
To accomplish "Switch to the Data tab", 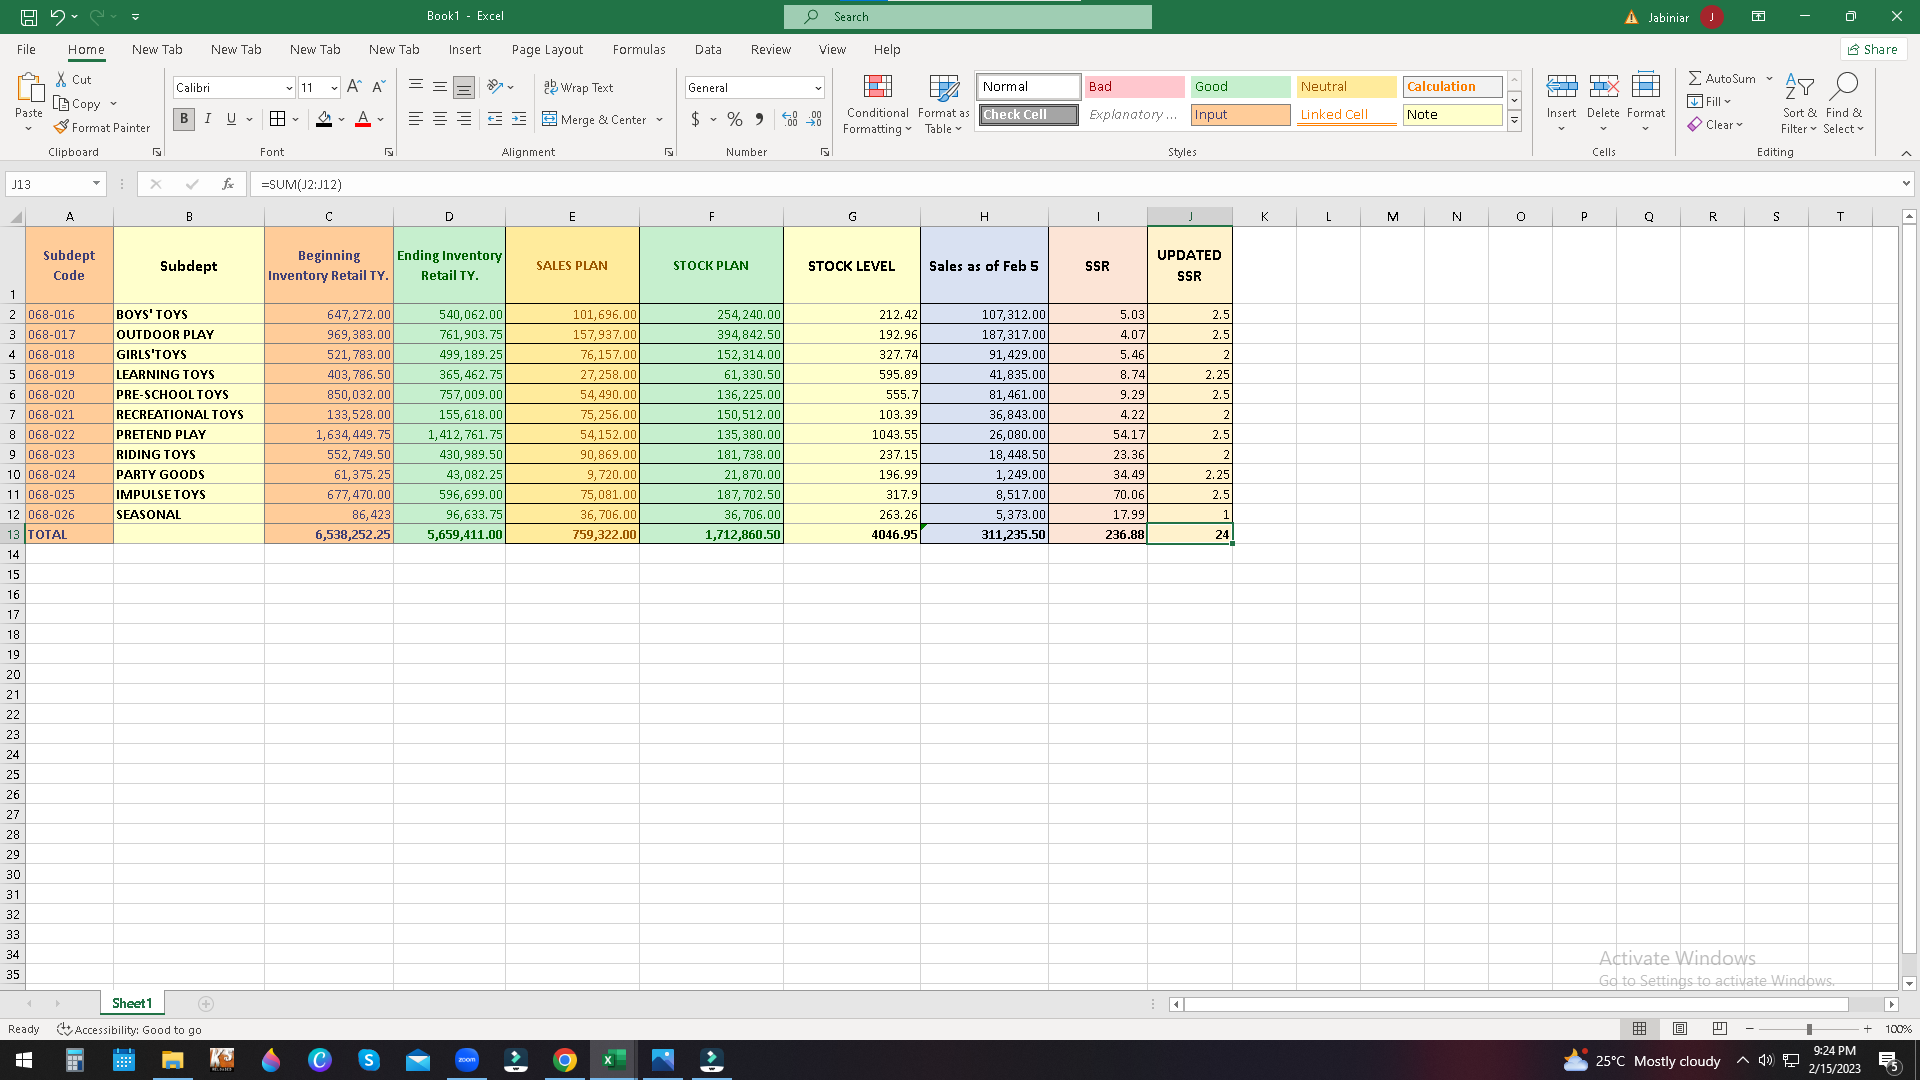I will click(x=708, y=49).
